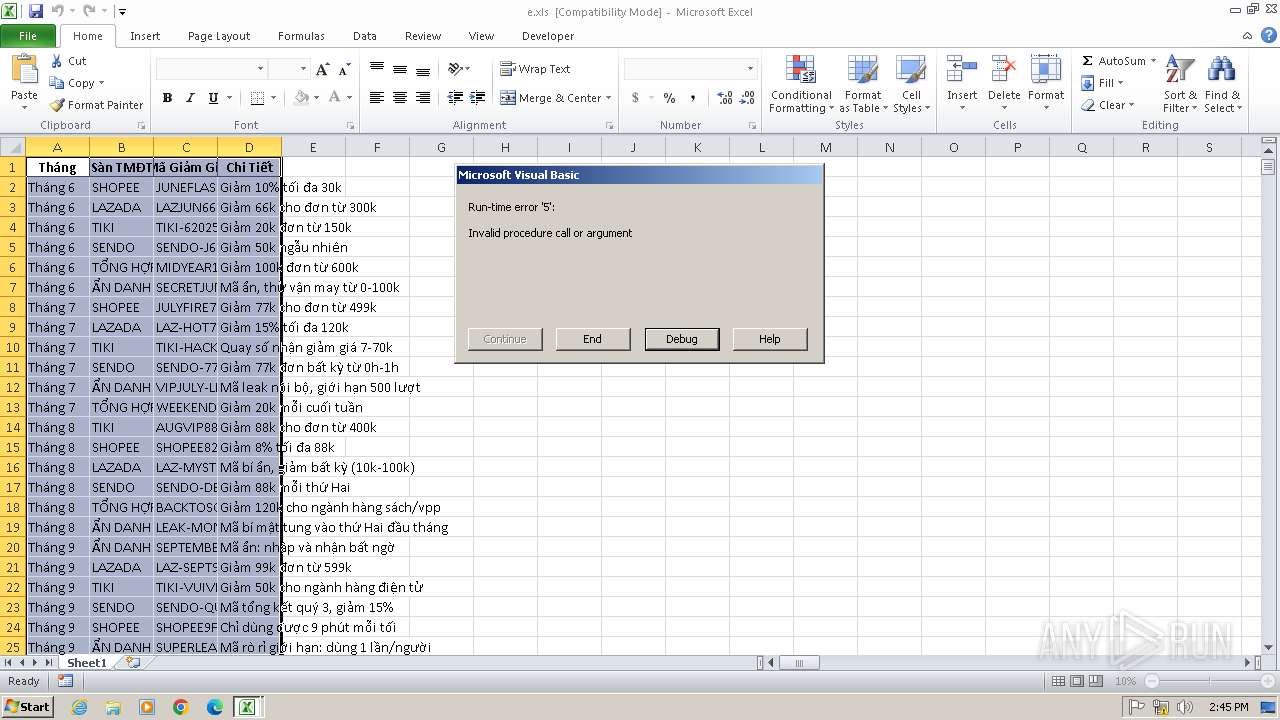The image size is (1280, 720).
Task: Select the Sheet1 worksheet tab
Action: (x=87, y=663)
